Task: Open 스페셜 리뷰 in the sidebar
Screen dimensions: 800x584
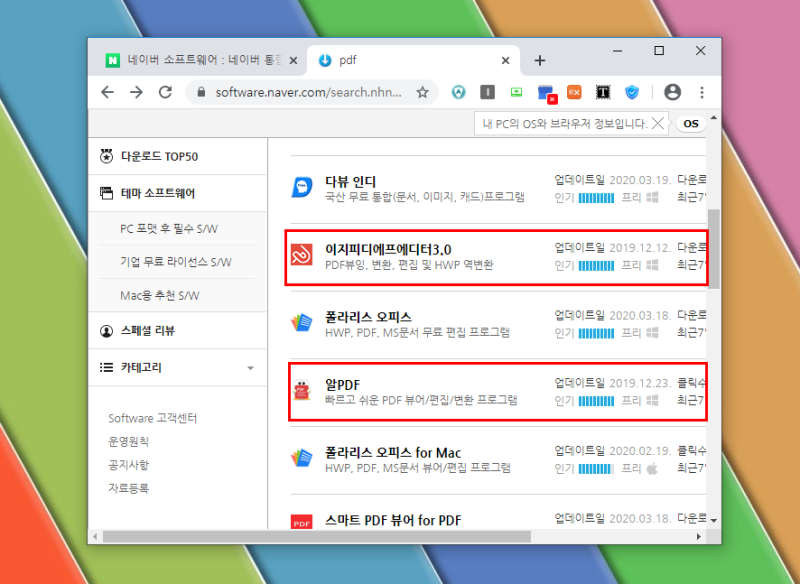Action: (147, 331)
